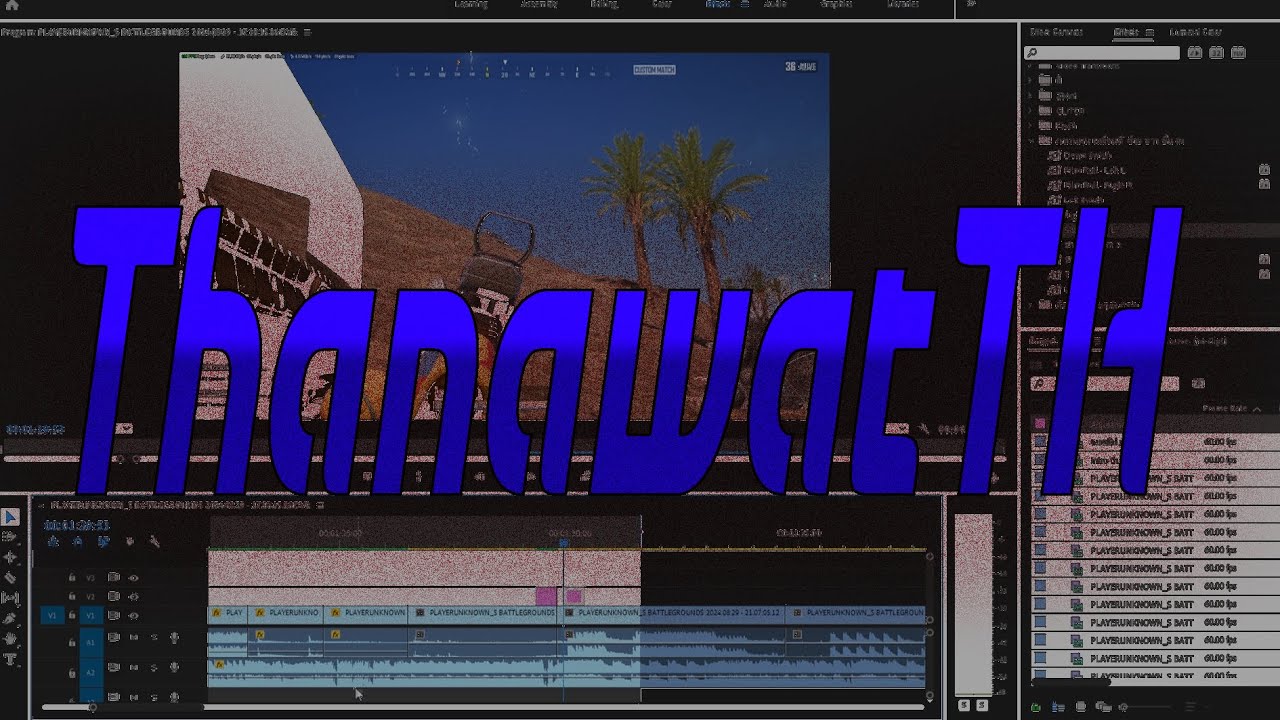
Task: Click the timeline playhead marker
Action: pyautogui.click(x=563, y=542)
